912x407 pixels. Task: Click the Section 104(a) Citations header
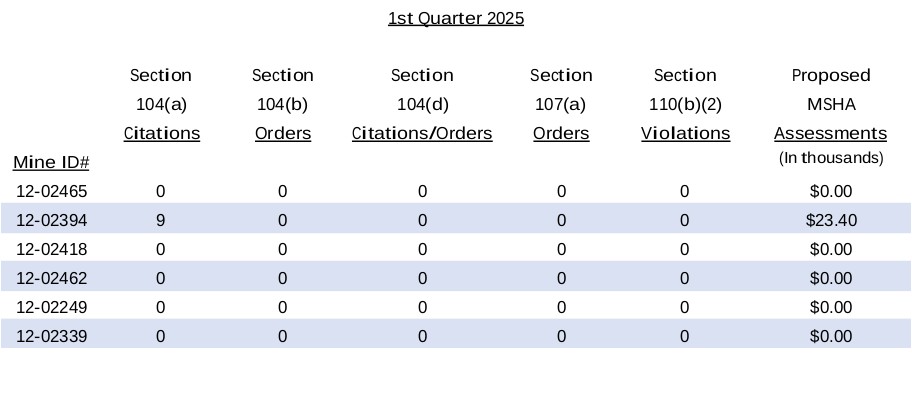pyautogui.click(x=161, y=104)
